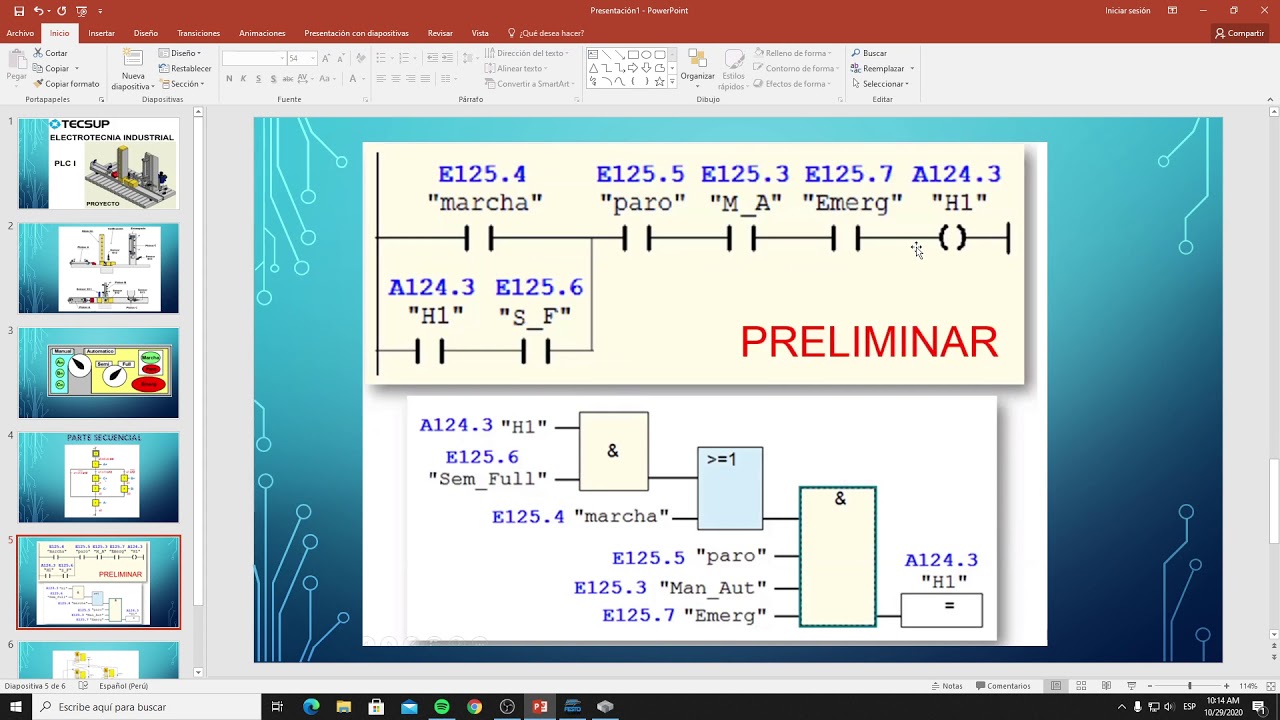The height and width of the screenshot is (720, 1280).
Task: Switch to slide sorter view icon
Action: pos(1081,686)
